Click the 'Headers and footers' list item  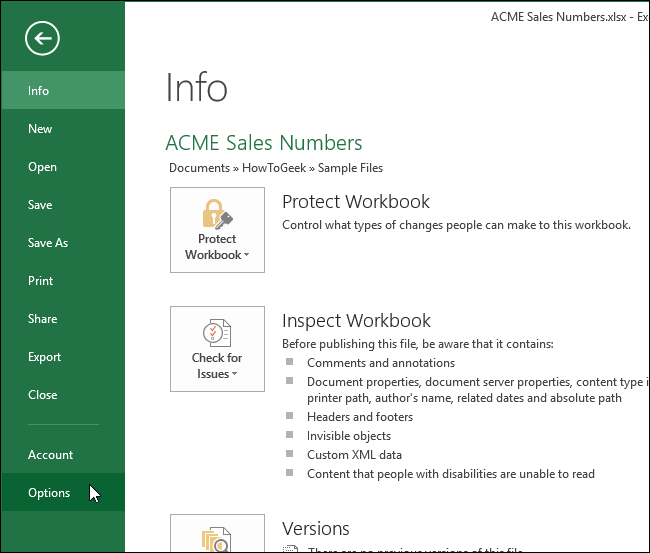coord(360,417)
